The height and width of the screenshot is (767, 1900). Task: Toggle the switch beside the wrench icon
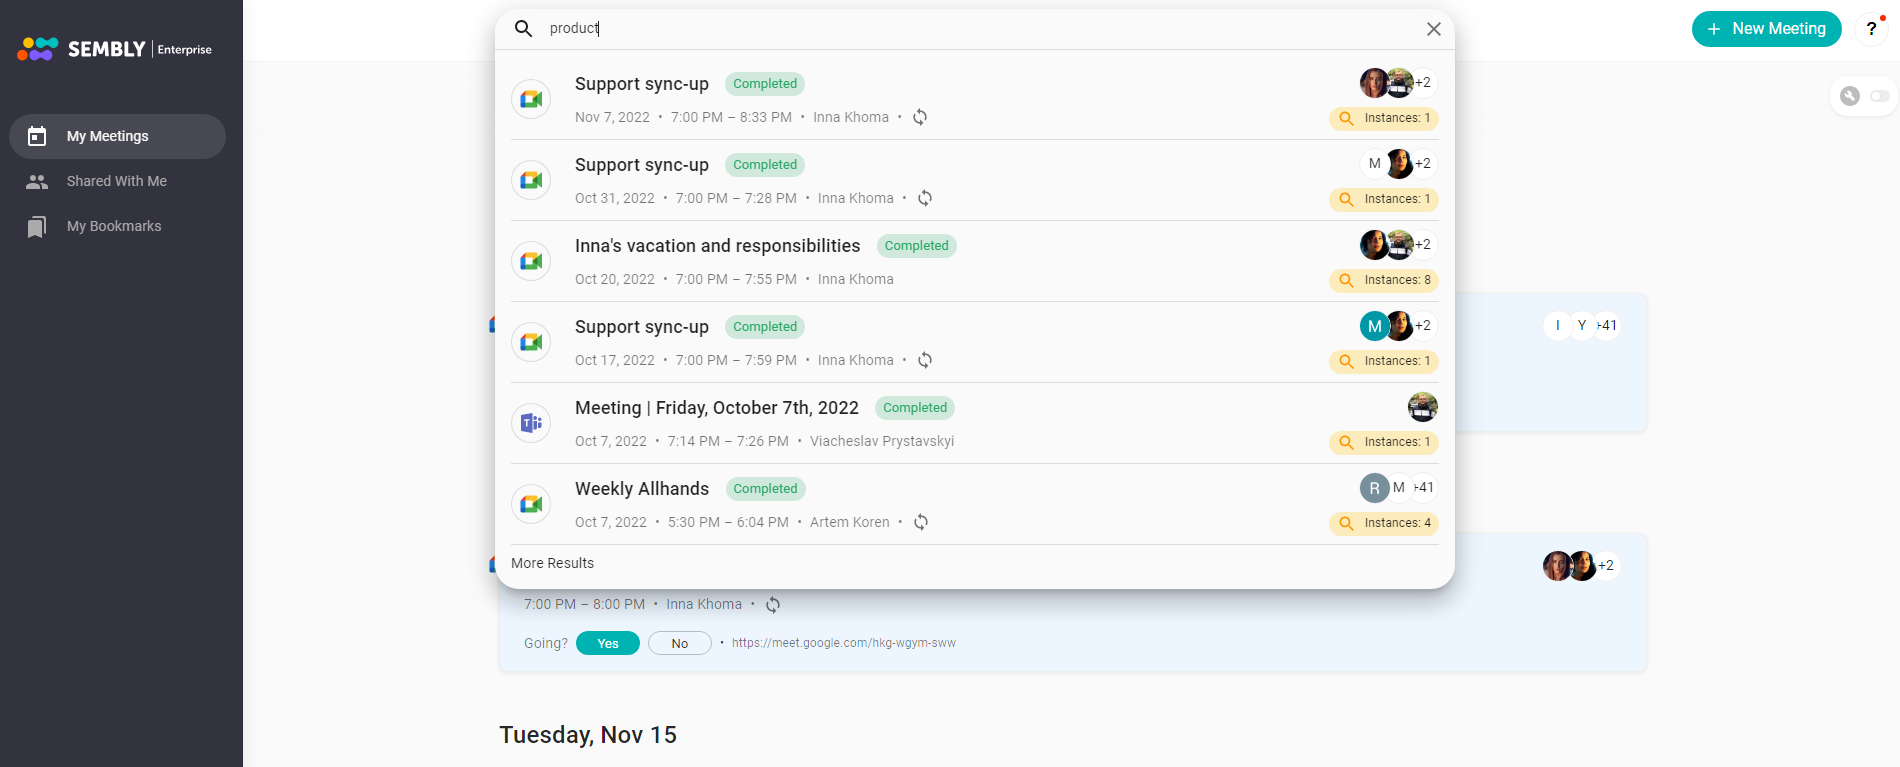[1880, 96]
